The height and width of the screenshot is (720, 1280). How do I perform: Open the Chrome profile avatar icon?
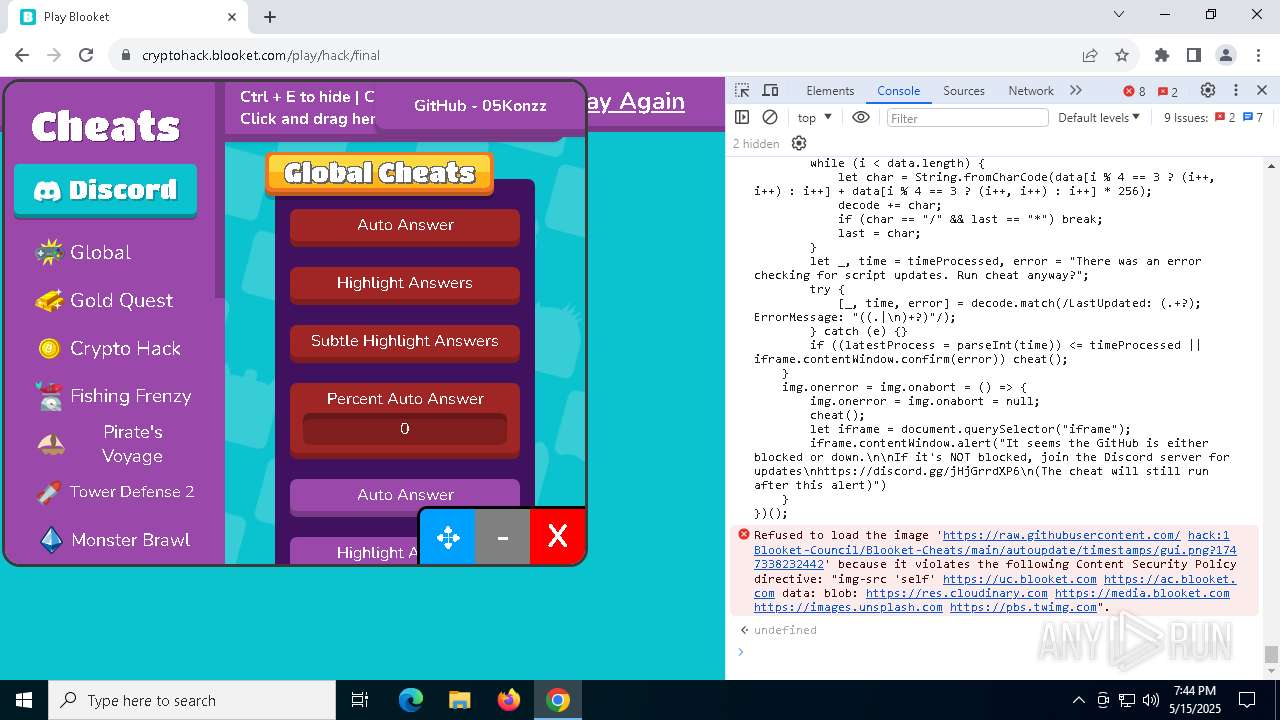click(x=1226, y=55)
